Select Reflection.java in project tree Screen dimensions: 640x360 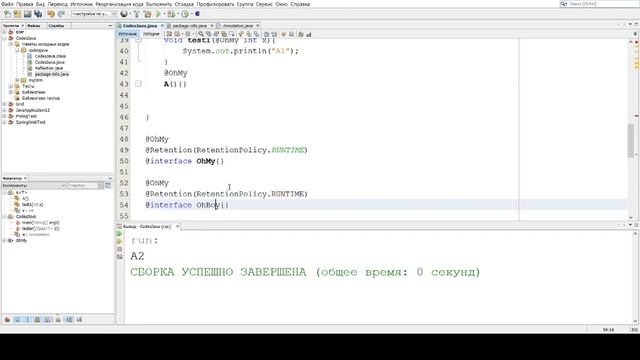(x=49, y=68)
